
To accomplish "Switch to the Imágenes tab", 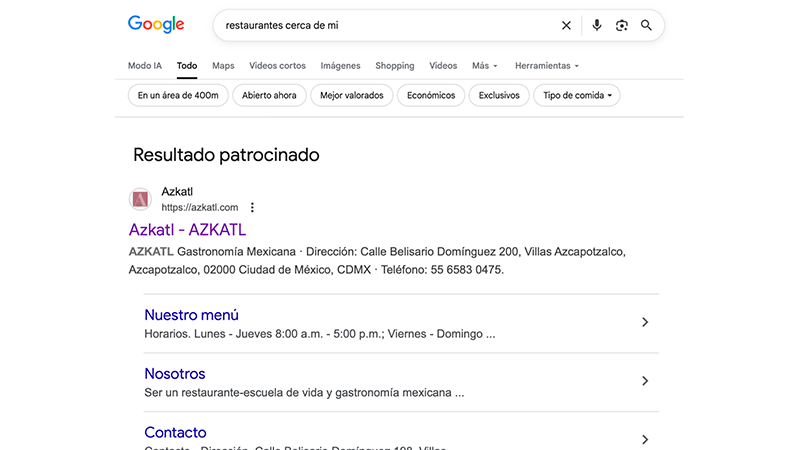I will pyautogui.click(x=340, y=66).
